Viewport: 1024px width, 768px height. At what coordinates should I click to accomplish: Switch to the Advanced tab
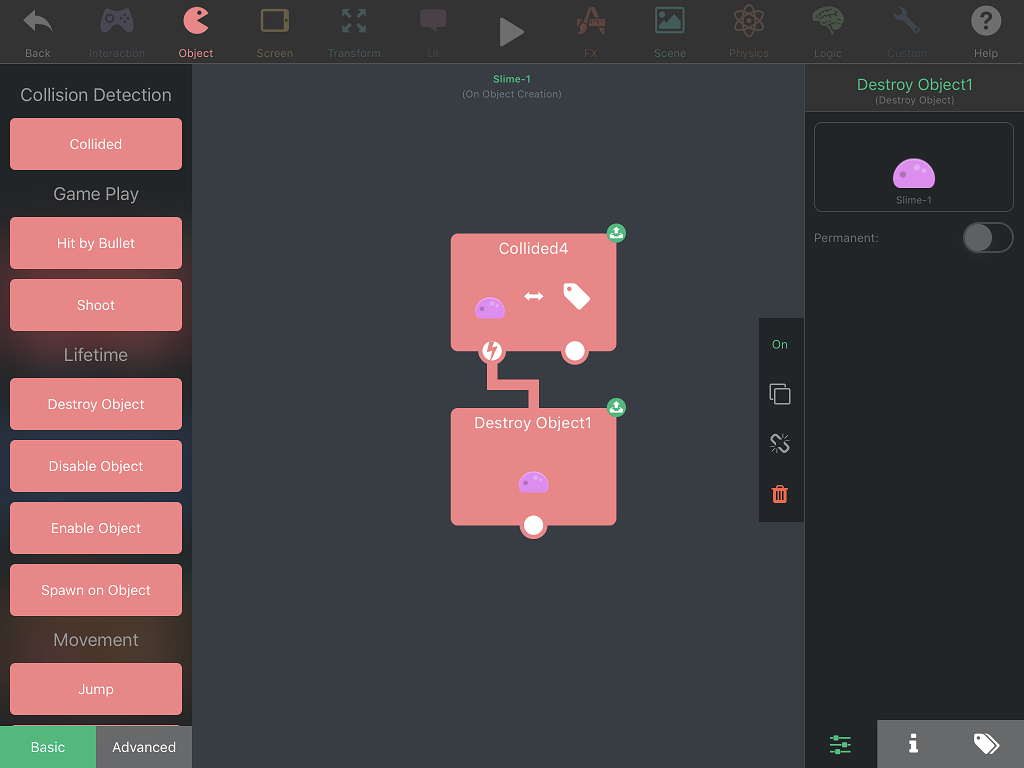pyautogui.click(x=144, y=747)
